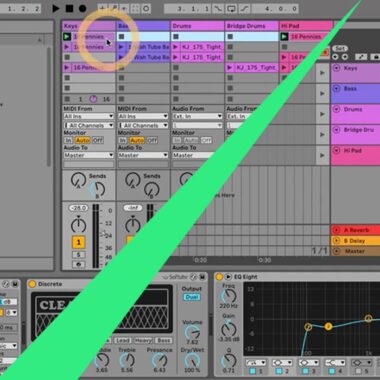Open Bass track MIDI From All Ins dropdown

[143, 116]
